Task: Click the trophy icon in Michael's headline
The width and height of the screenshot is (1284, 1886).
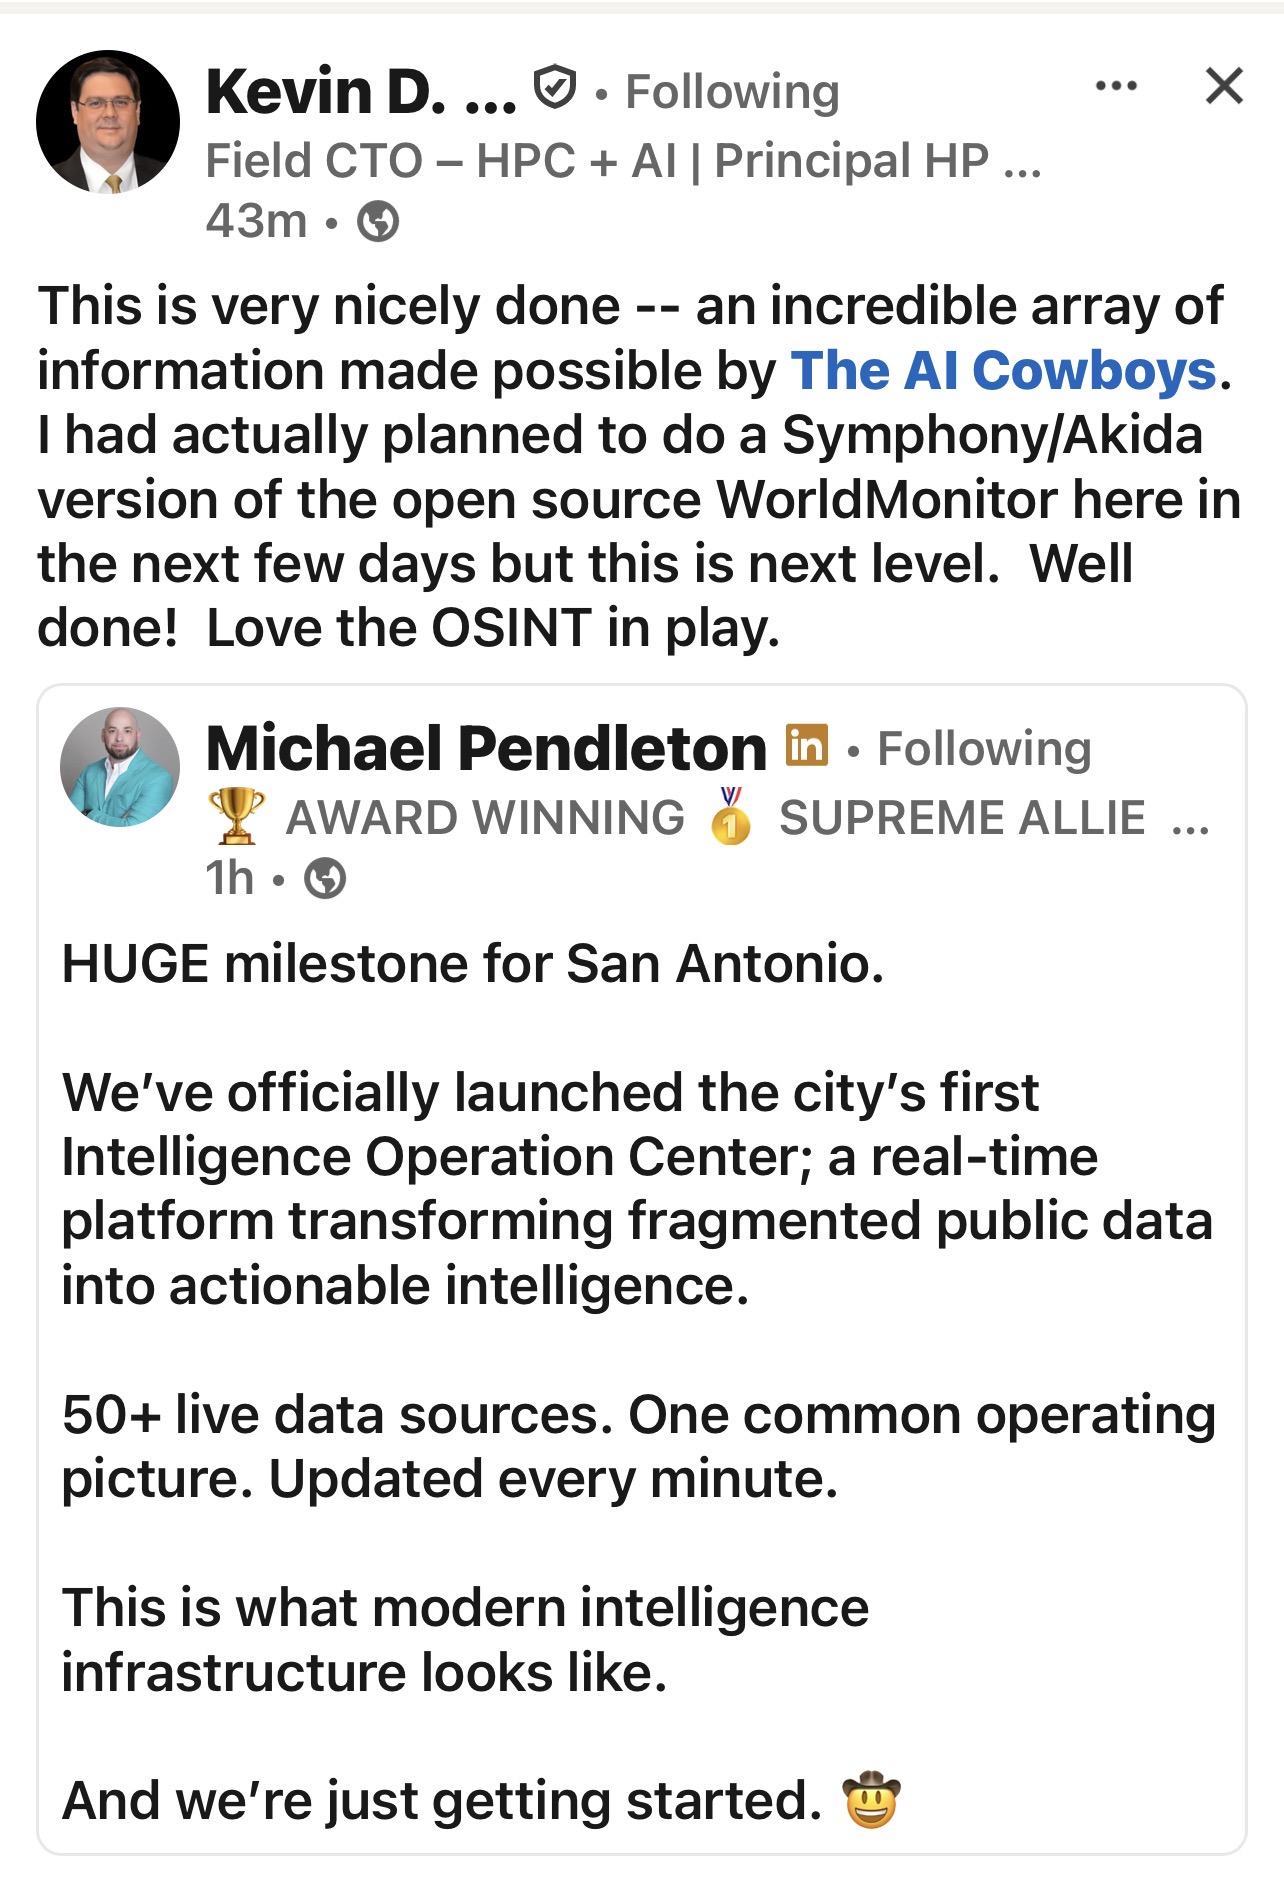Action: point(236,816)
